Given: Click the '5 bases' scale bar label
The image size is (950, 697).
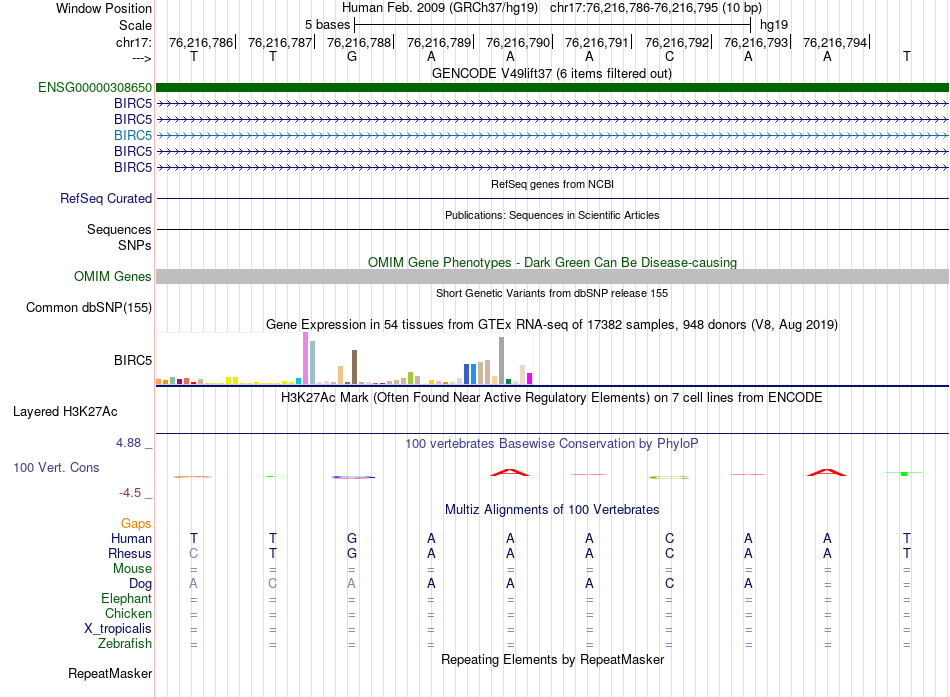Looking at the screenshot, I should click(x=327, y=25).
